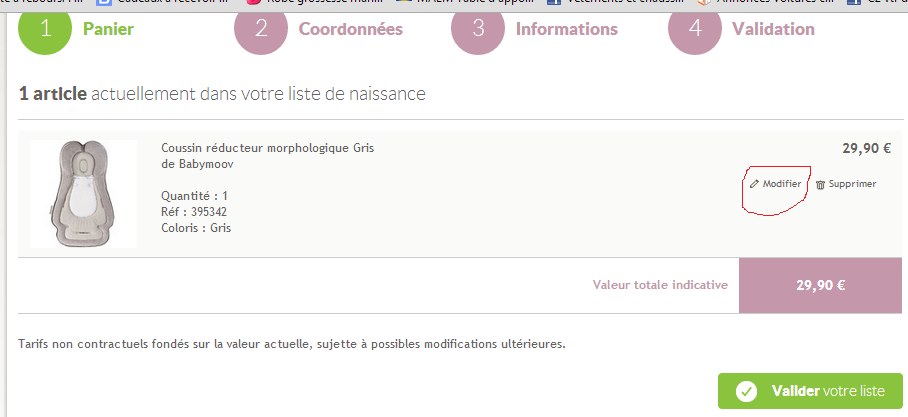Viewport: 908px width, 417px height.
Task: Go to the Coordonnées step
Action: (350, 29)
